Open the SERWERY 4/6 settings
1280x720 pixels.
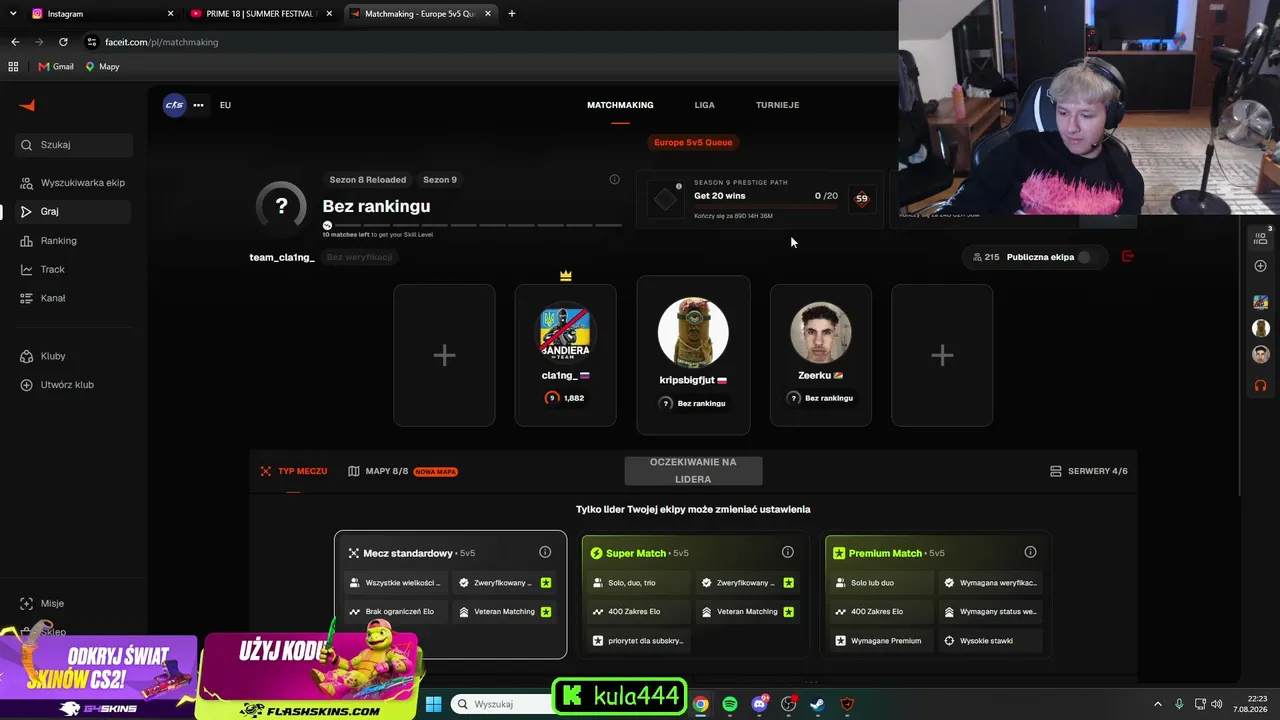click(1089, 471)
